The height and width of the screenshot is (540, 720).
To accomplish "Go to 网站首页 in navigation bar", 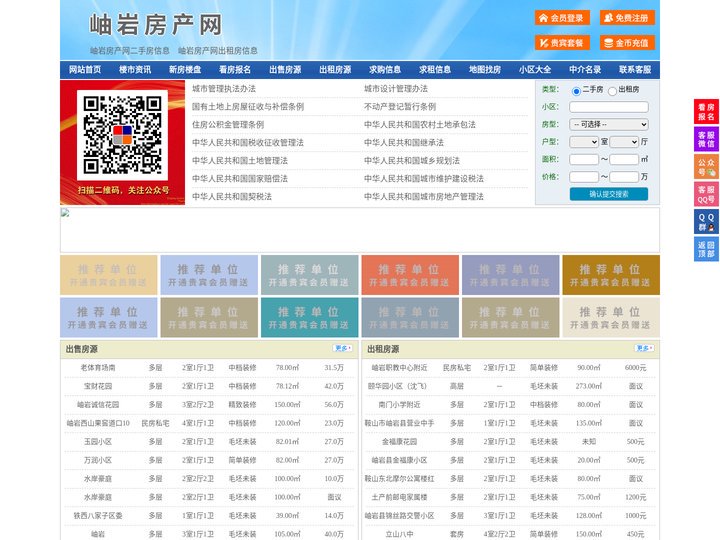I will click(85, 70).
